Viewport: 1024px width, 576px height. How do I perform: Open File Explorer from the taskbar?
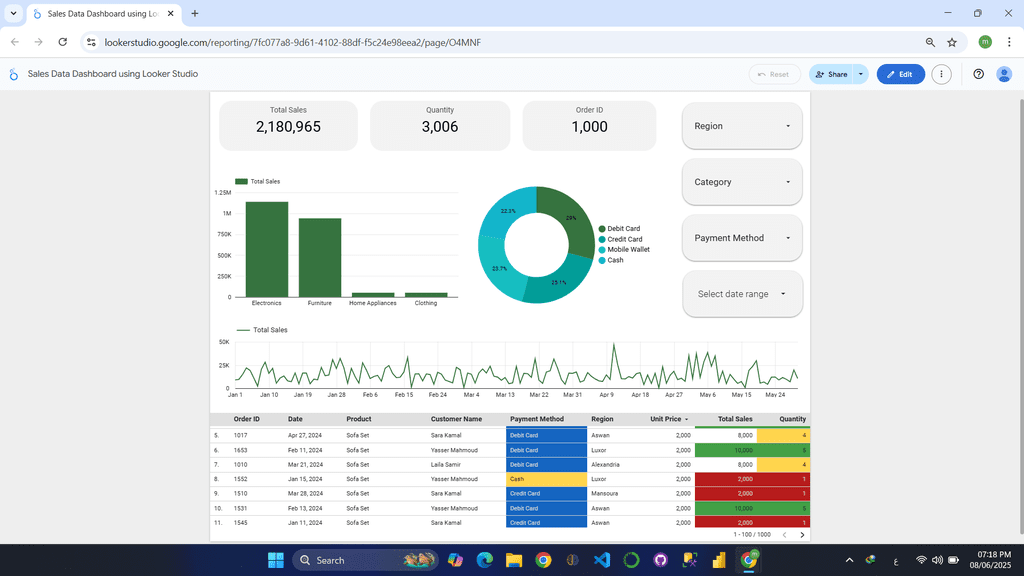[x=513, y=560]
